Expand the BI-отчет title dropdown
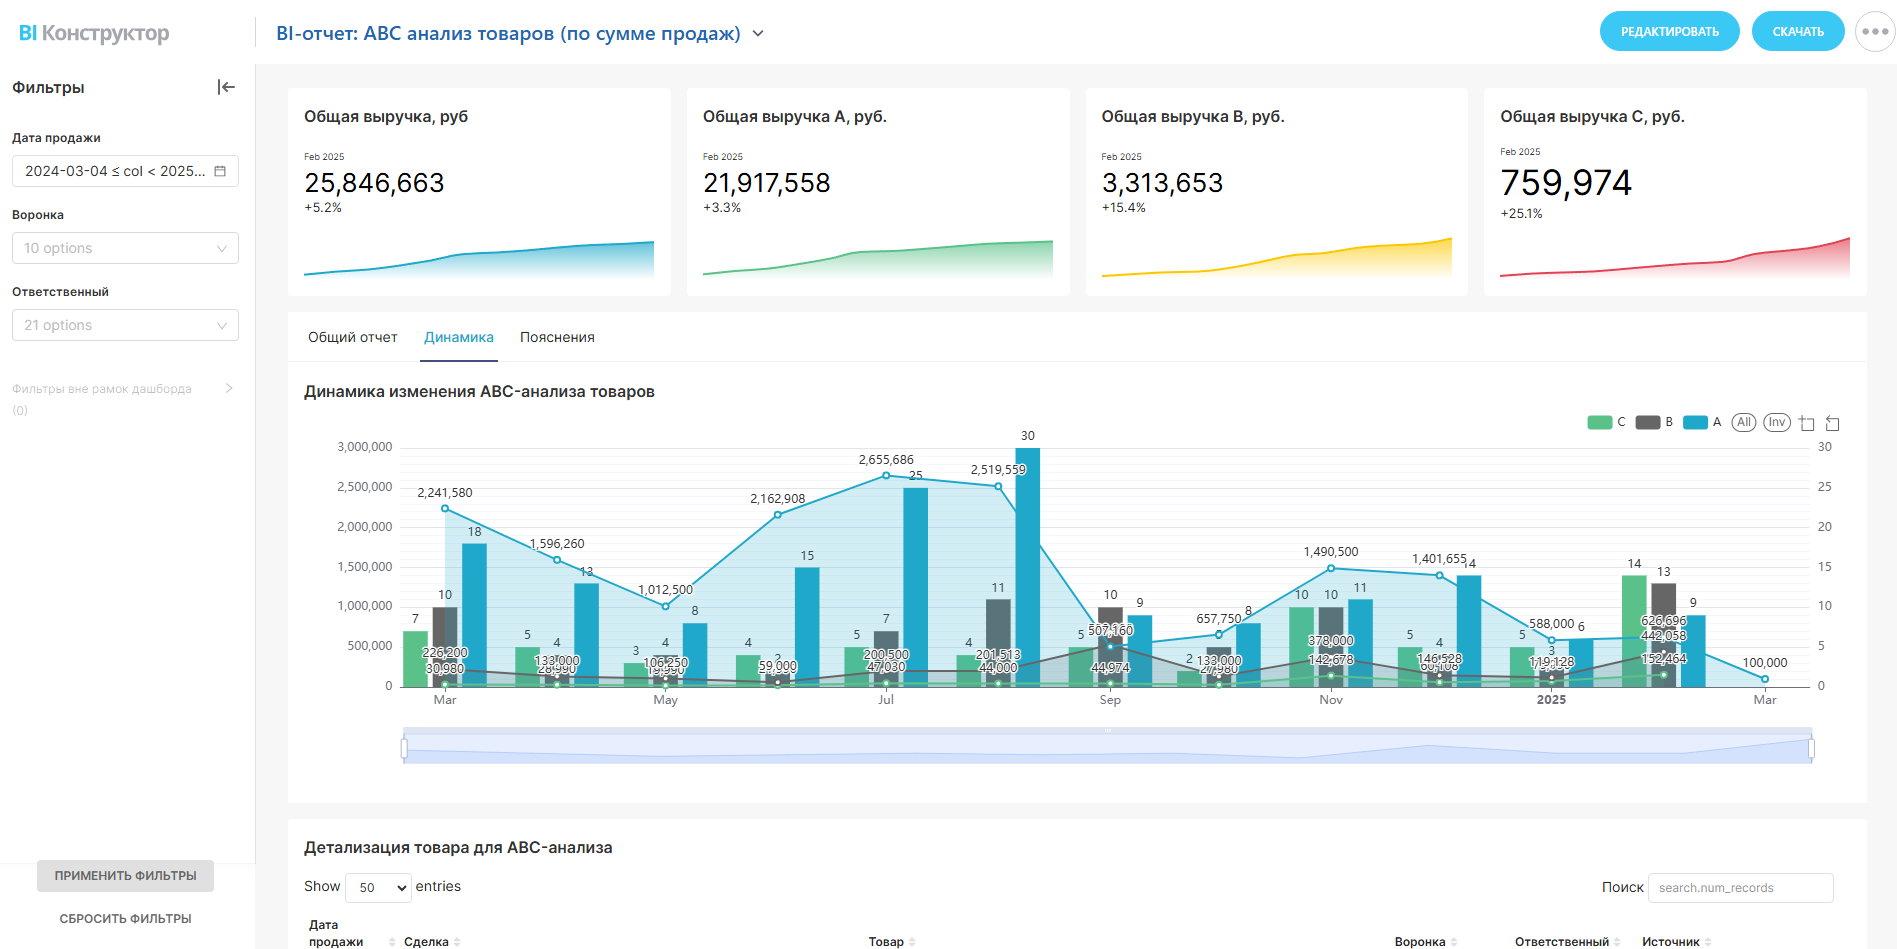This screenshot has height=949, width=1897. [758, 34]
